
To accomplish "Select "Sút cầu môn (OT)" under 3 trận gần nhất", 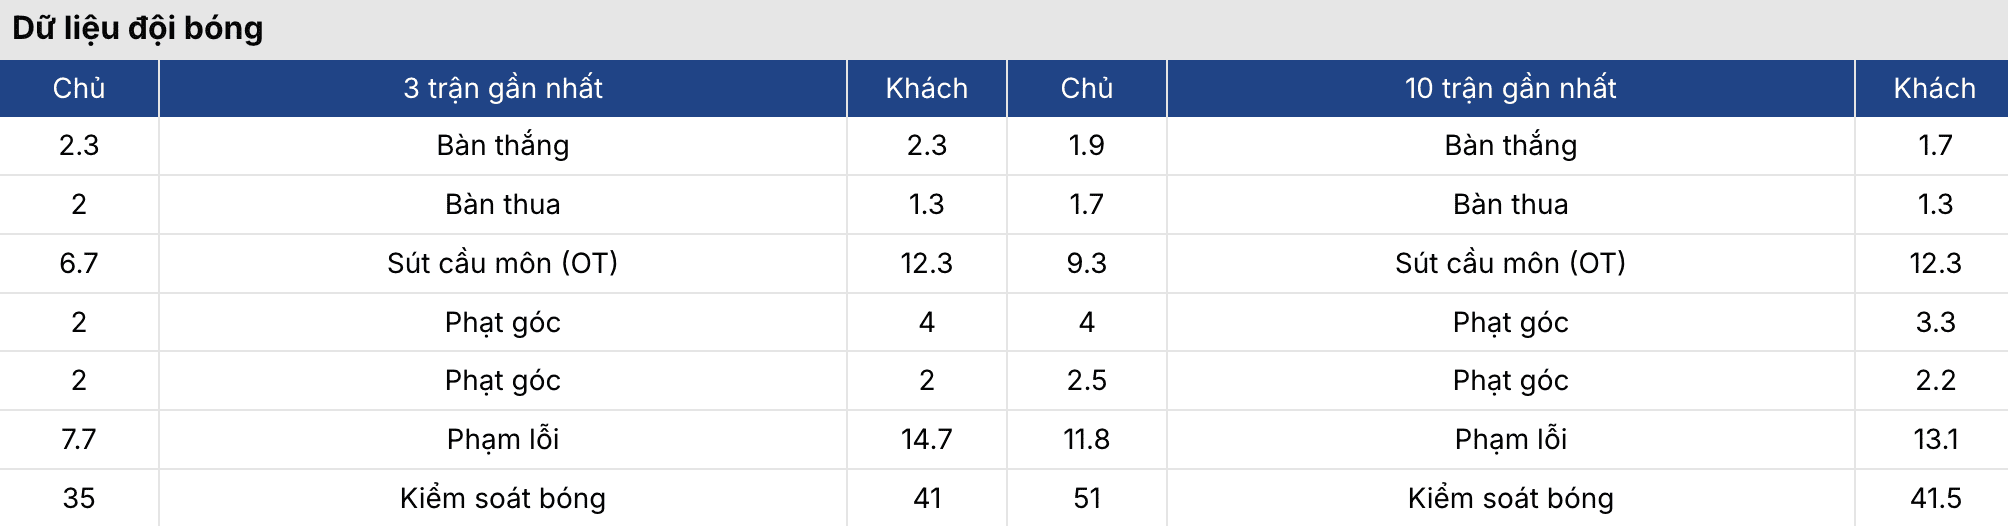I will 502,263.
